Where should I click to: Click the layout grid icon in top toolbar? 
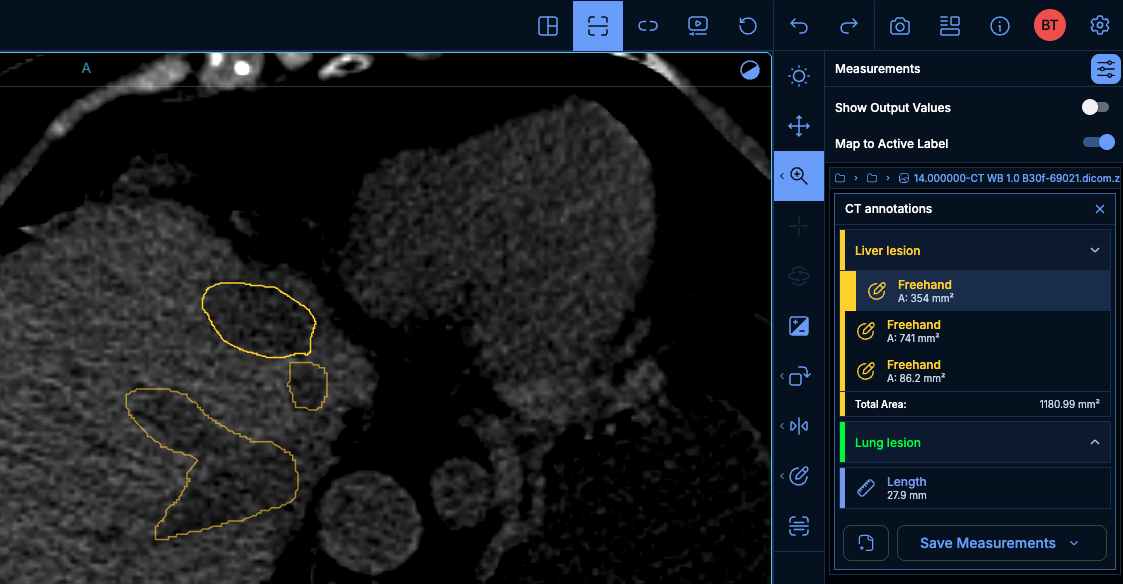[548, 26]
